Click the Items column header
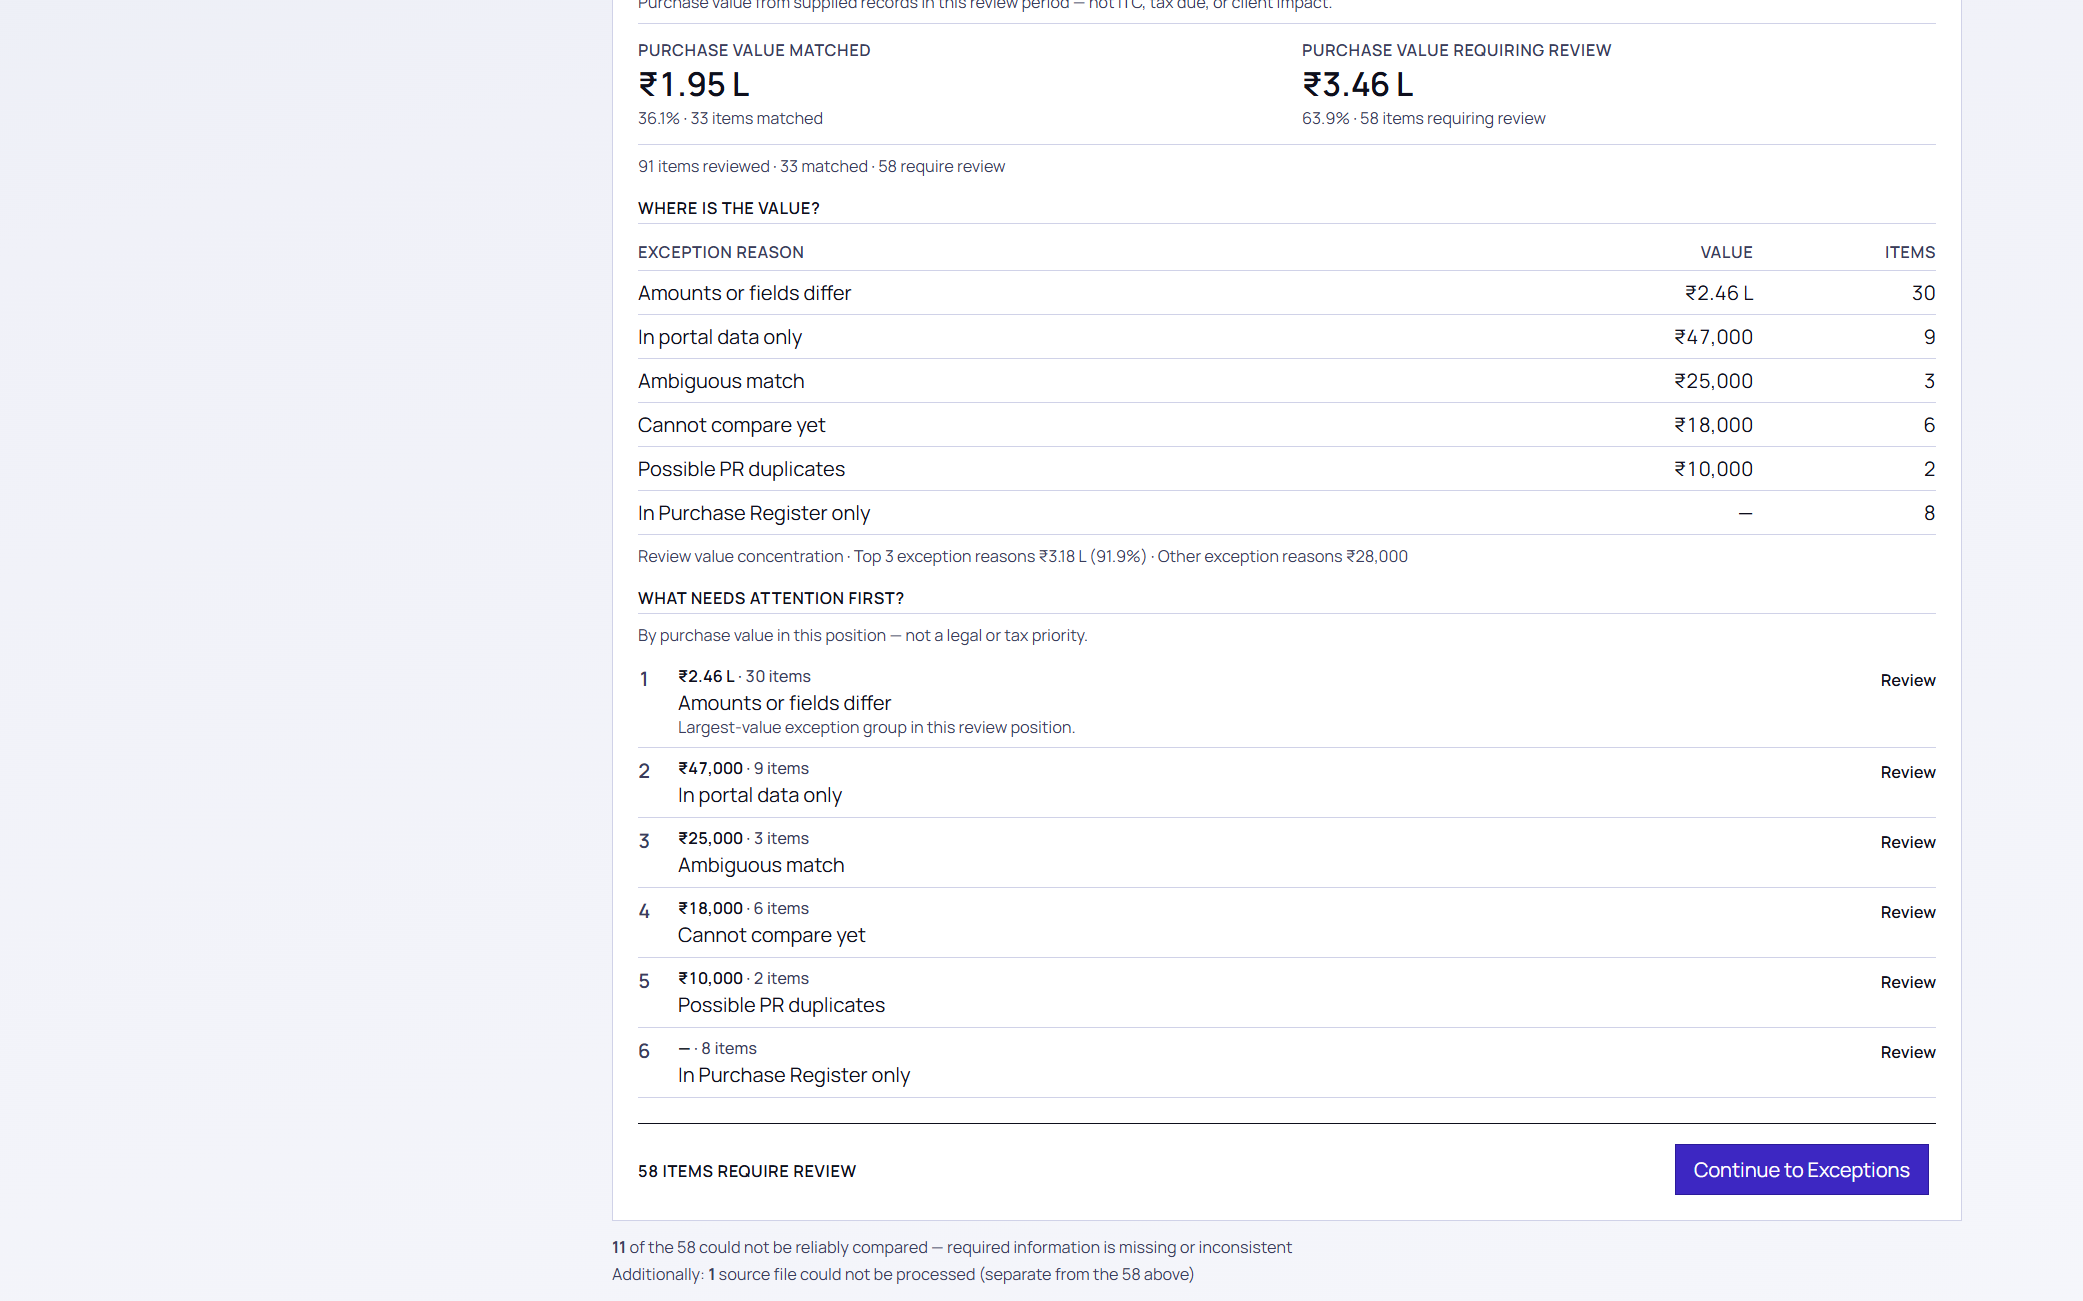This screenshot has height=1301, width=2083. [1910, 252]
